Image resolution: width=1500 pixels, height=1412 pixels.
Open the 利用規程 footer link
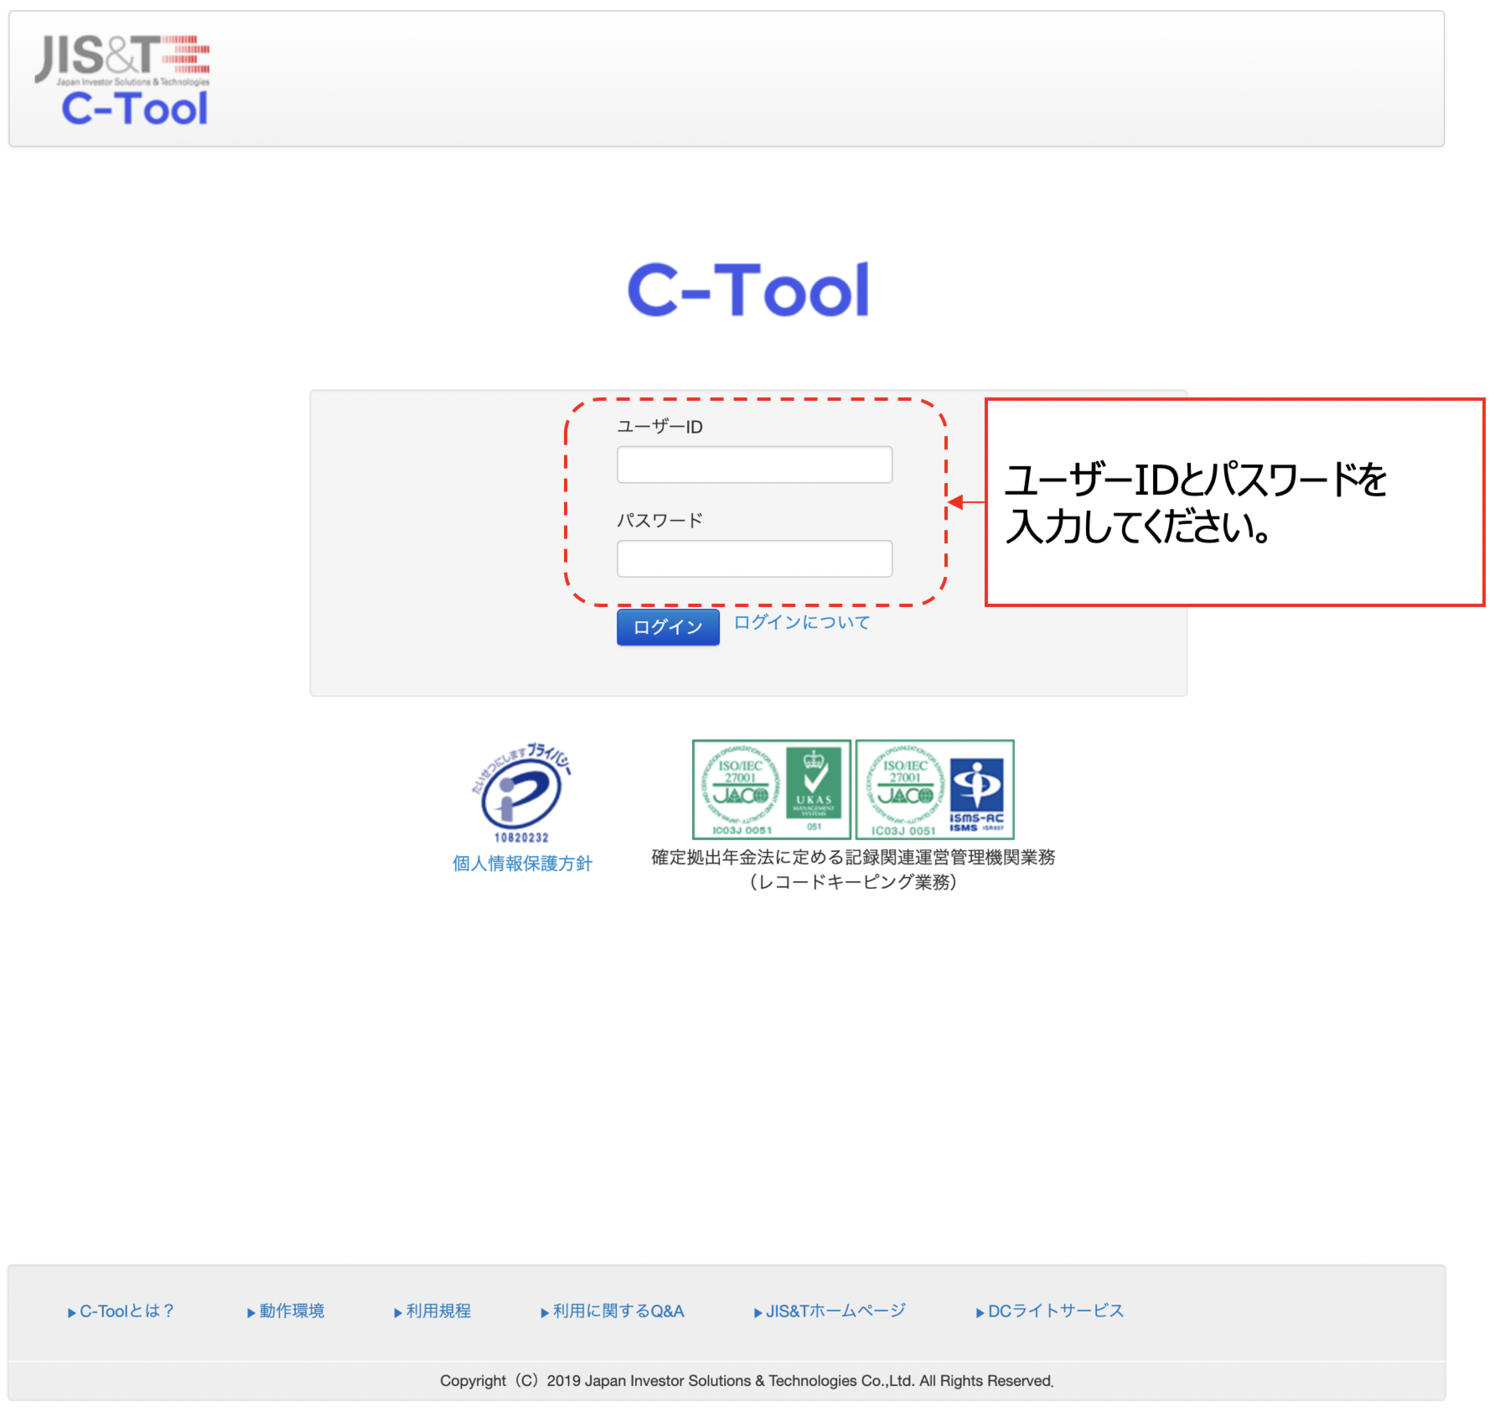click(433, 1311)
